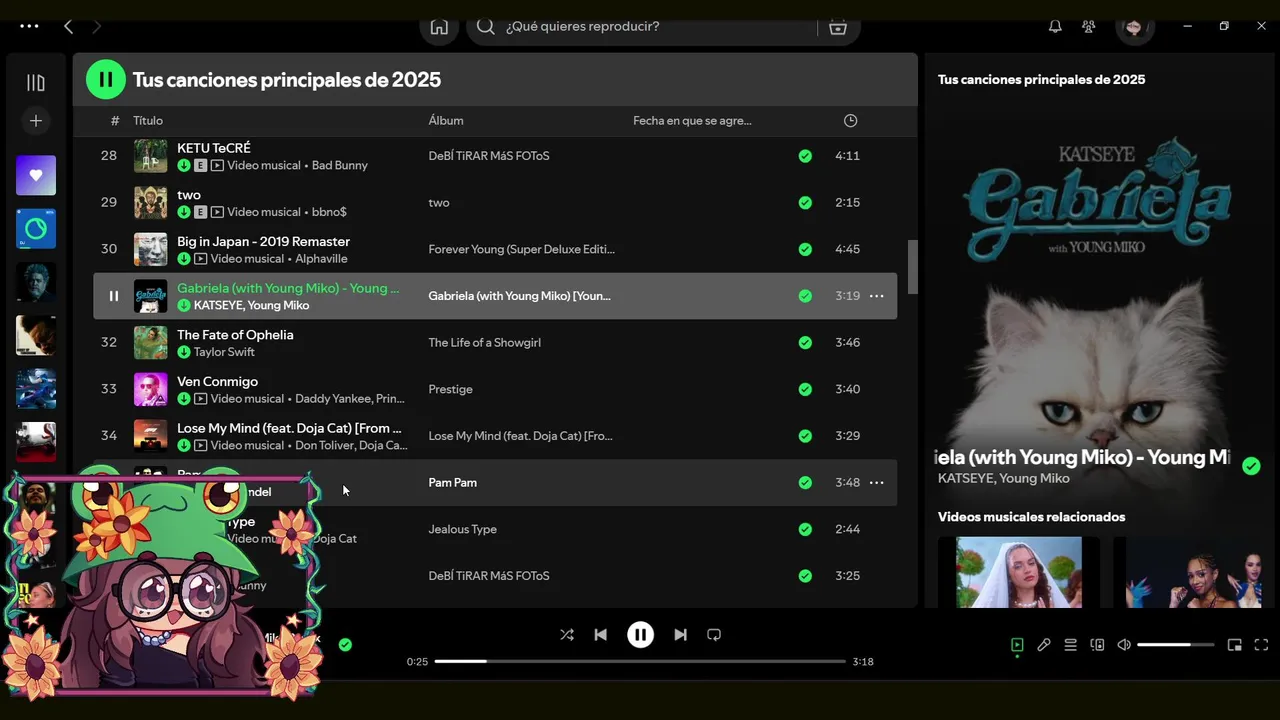This screenshot has width=1280, height=720.
Task: Open the first related music video thumbnail
Action: (1019, 572)
